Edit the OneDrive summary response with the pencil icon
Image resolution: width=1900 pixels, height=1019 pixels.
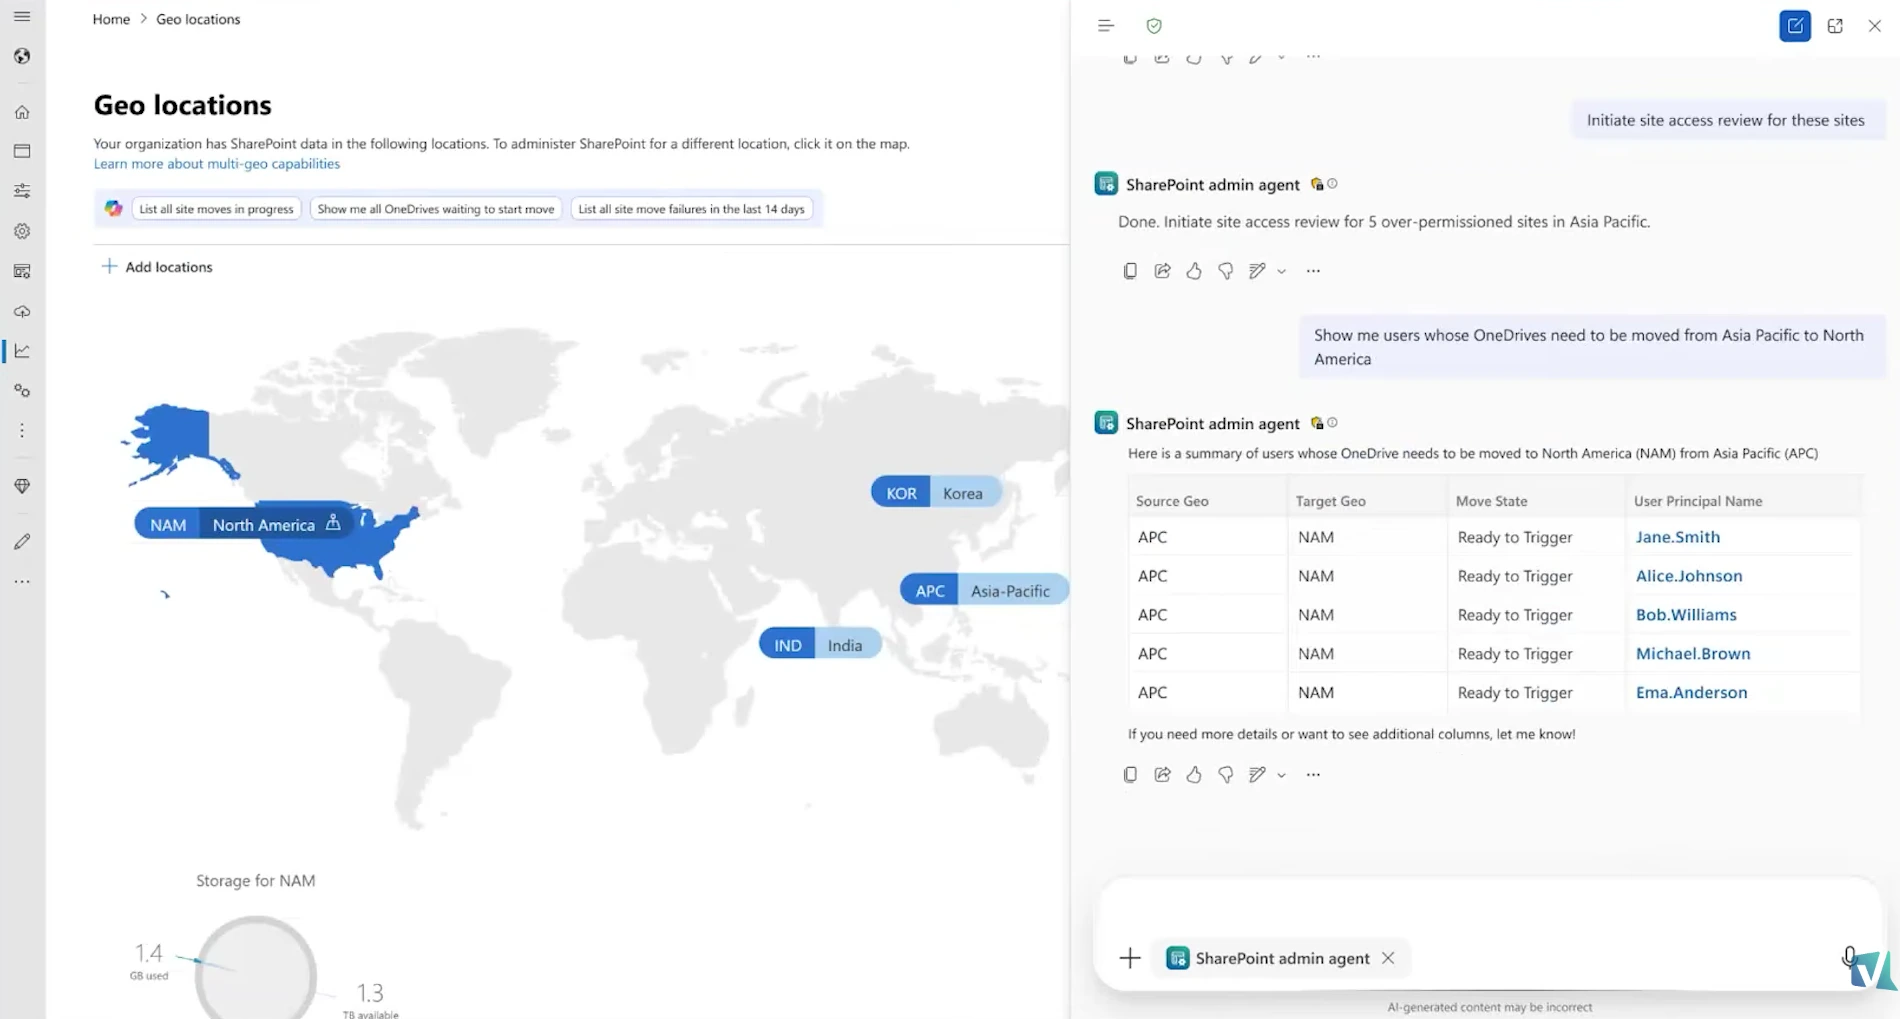(1258, 775)
